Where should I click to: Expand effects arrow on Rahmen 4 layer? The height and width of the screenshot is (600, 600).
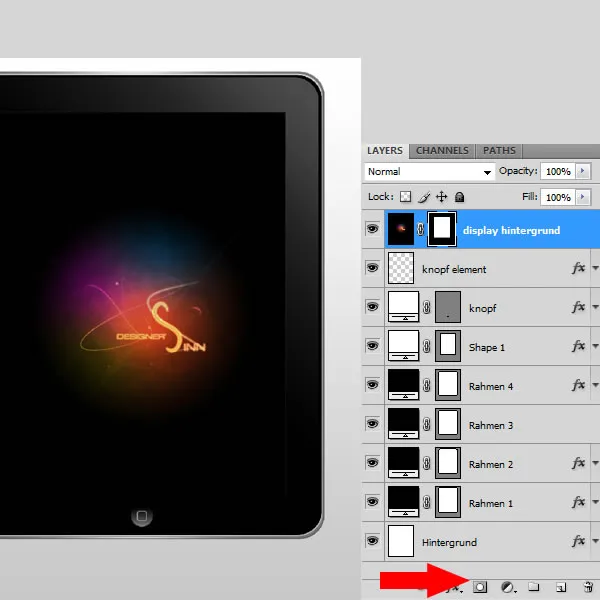click(595, 385)
